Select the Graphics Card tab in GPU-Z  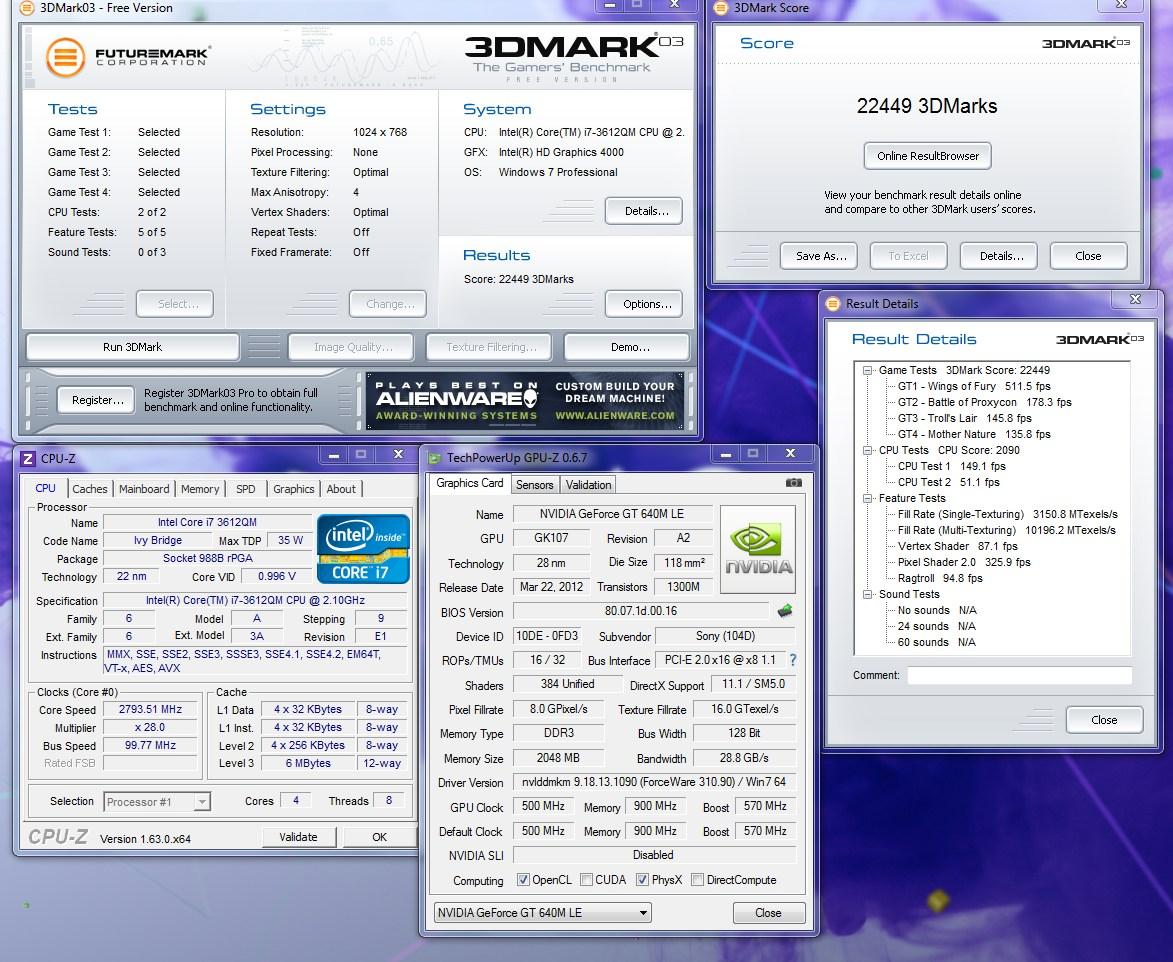(470, 483)
